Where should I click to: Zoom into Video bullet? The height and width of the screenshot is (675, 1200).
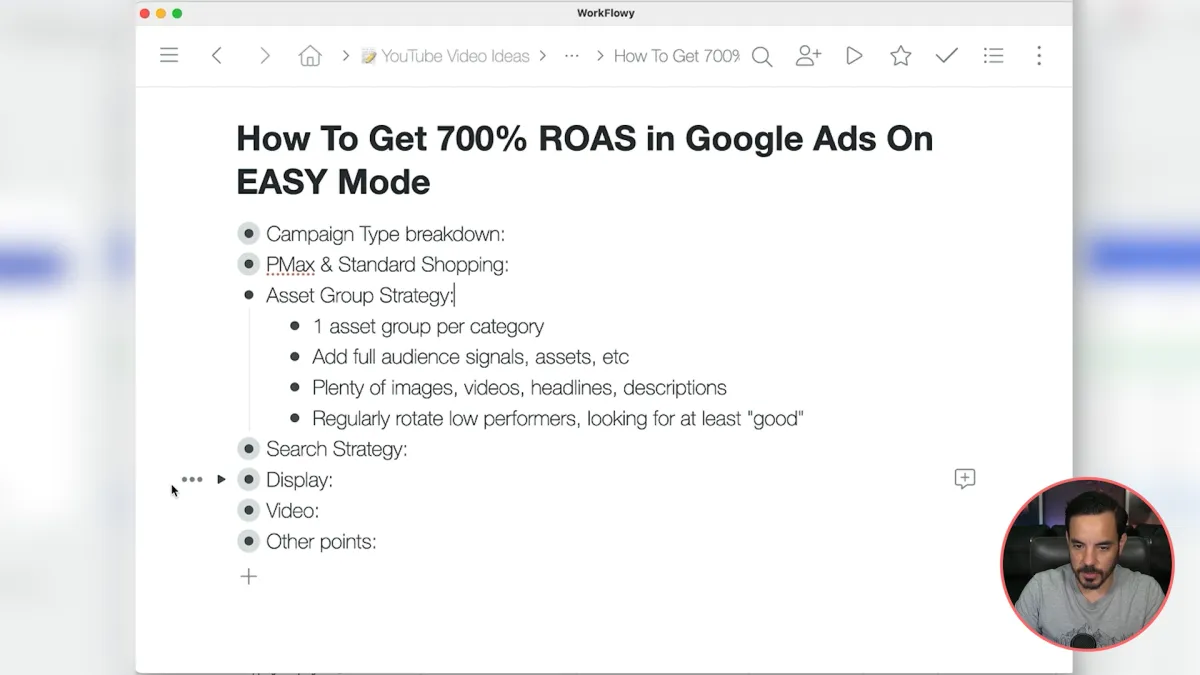[x=249, y=511]
